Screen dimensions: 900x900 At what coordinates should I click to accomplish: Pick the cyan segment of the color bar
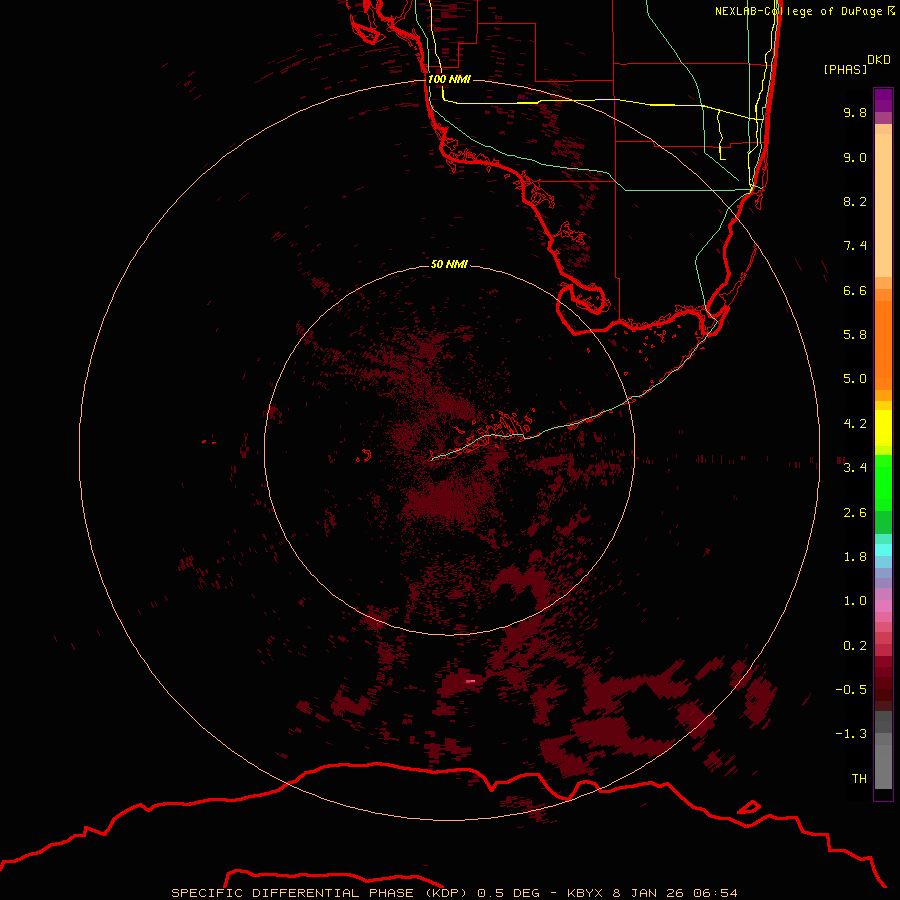(x=883, y=549)
